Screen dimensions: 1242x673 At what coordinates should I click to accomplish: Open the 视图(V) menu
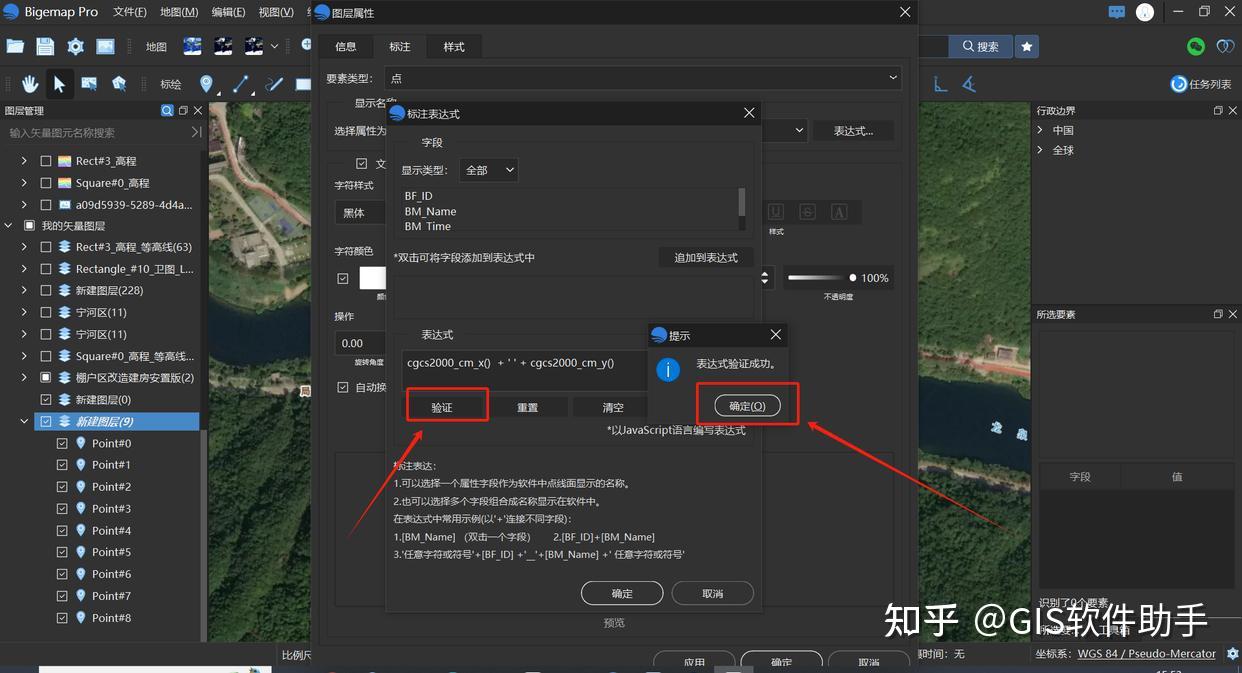point(276,12)
